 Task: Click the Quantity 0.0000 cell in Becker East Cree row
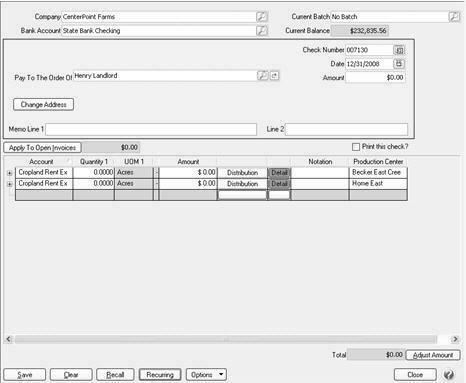pyautogui.click(x=94, y=173)
